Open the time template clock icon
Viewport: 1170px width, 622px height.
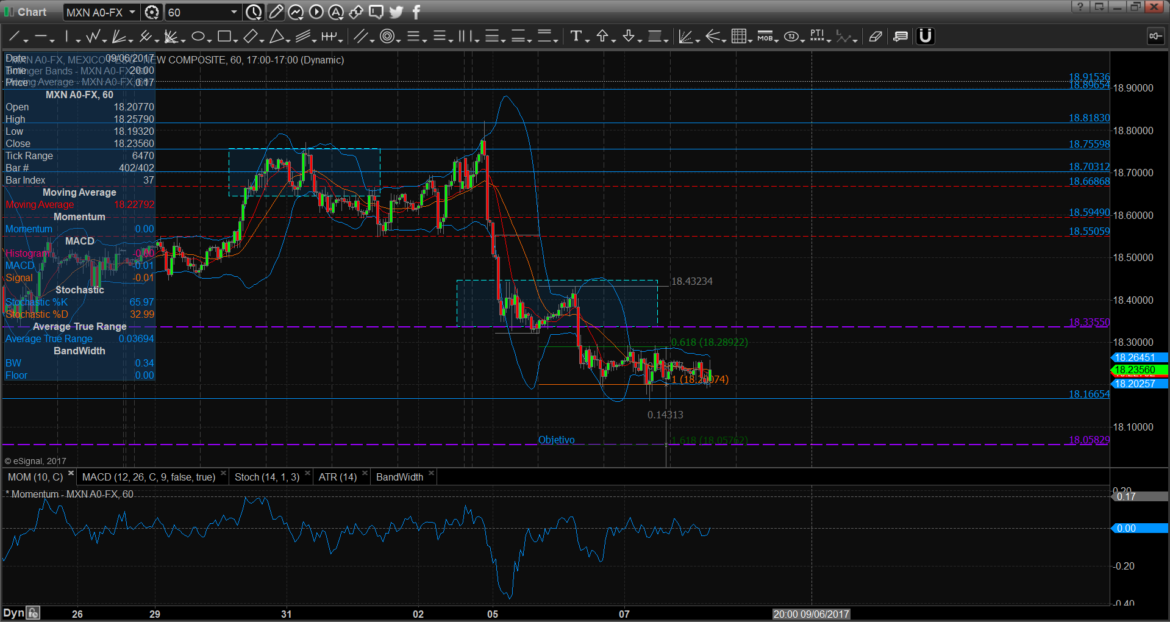(x=254, y=12)
